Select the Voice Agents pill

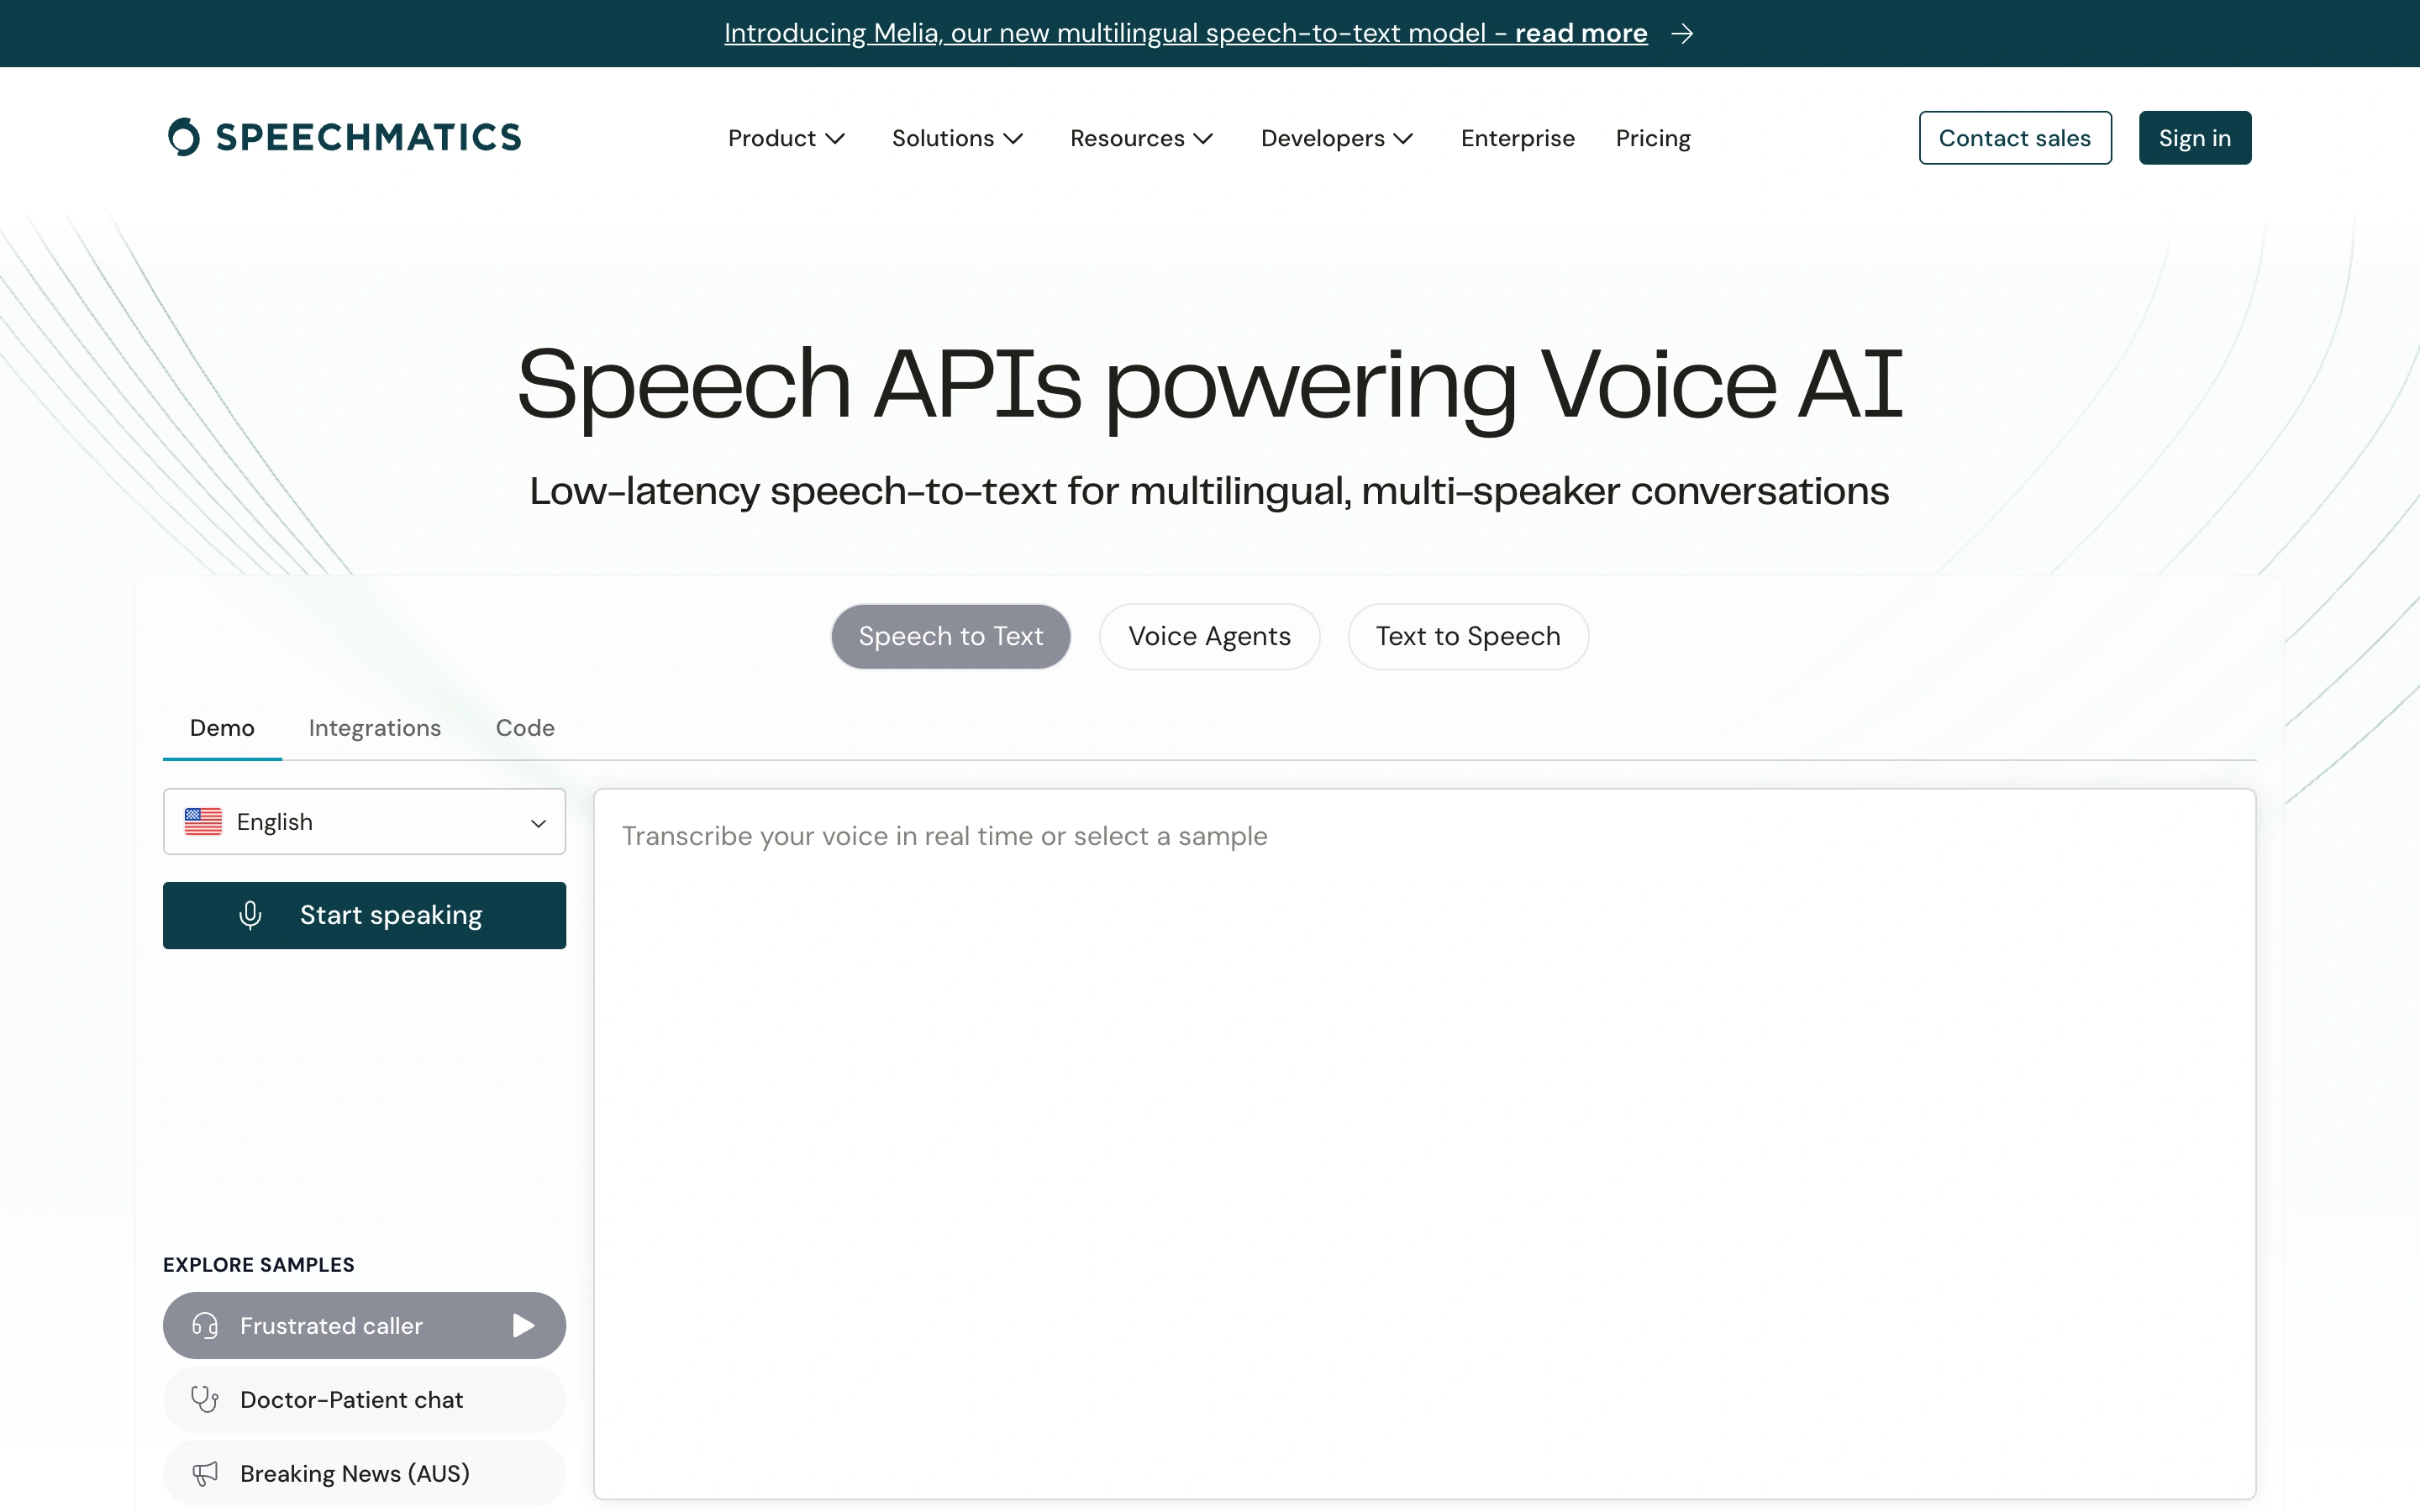pos(1209,636)
